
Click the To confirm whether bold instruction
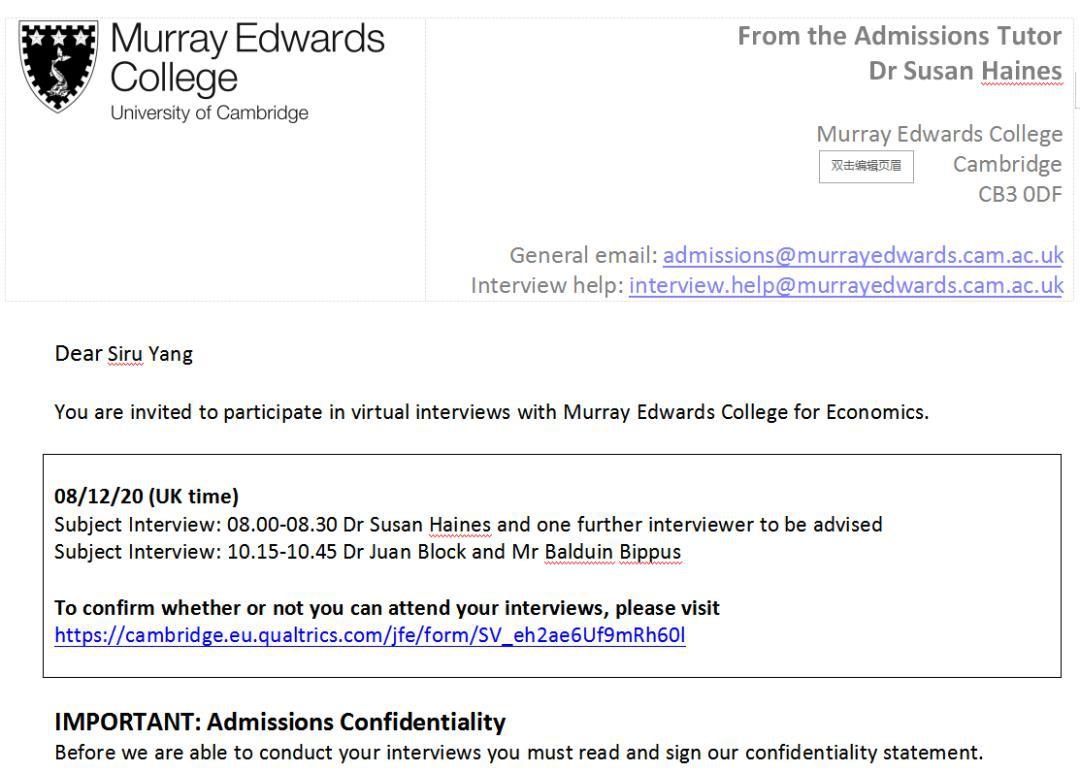(x=387, y=608)
